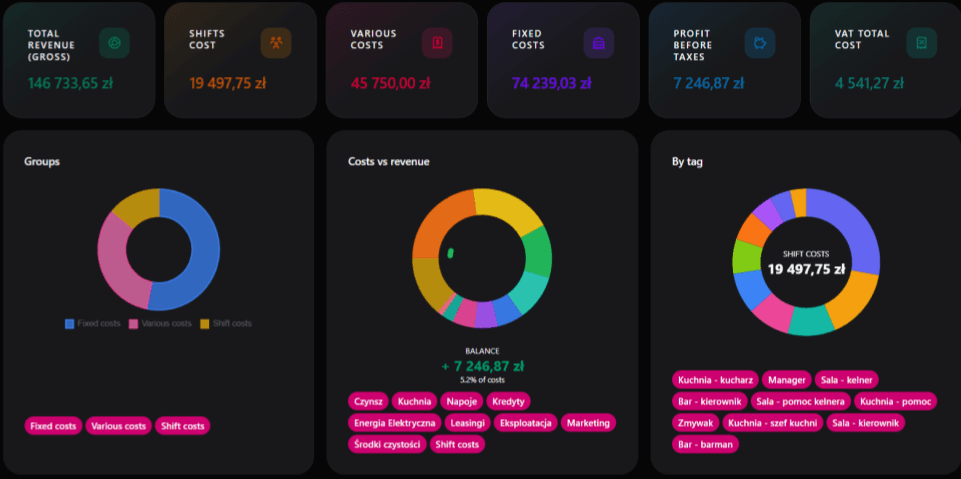Image resolution: width=961 pixels, height=479 pixels.
Task: Click the SHIFT COSTS donut center label
Action: [x=806, y=254]
